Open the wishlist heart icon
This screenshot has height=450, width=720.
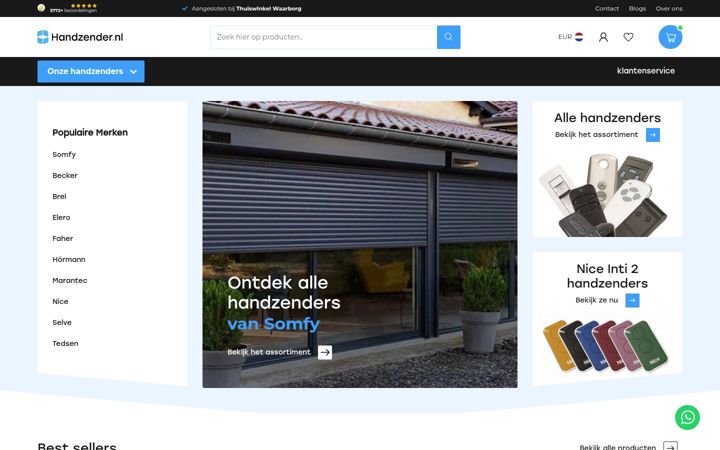[628, 37]
